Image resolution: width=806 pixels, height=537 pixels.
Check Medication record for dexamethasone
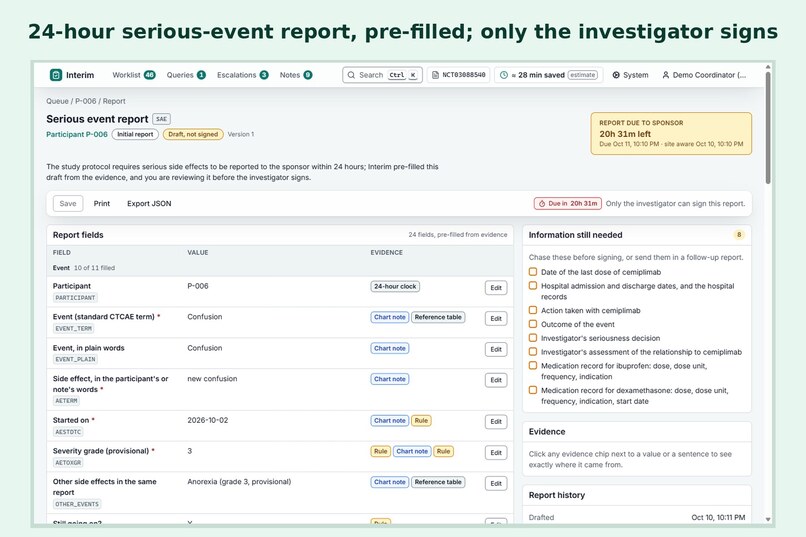pos(533,390)
